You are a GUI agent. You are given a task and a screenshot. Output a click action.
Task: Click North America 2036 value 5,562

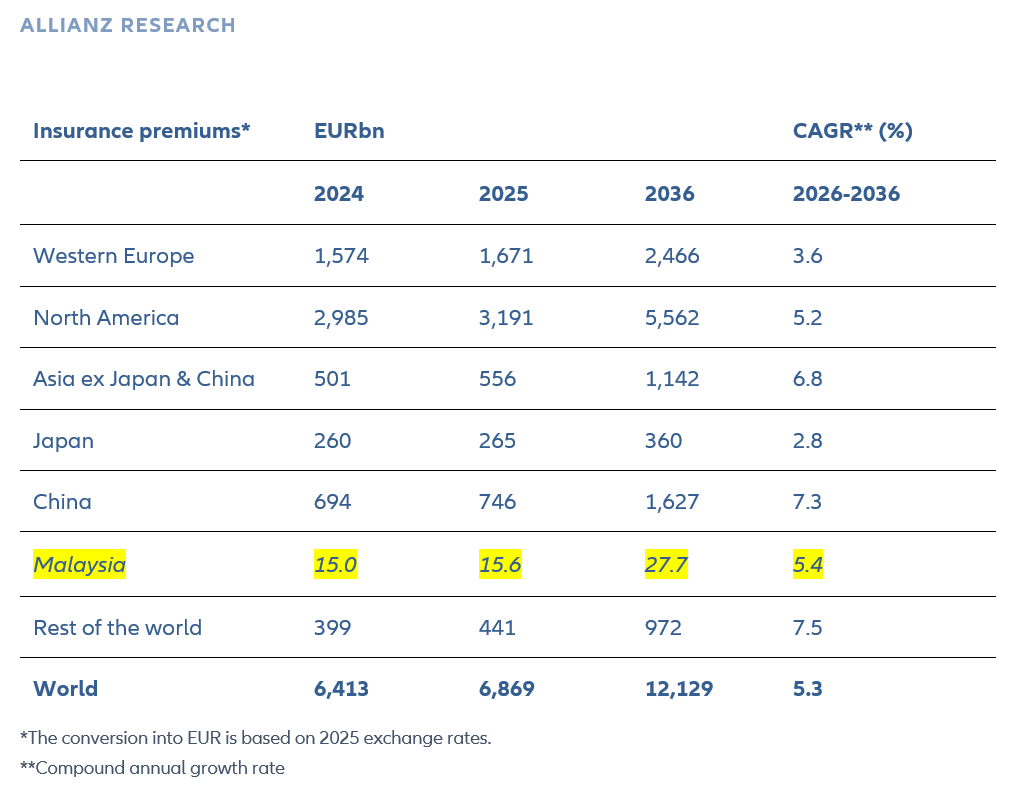672,318
